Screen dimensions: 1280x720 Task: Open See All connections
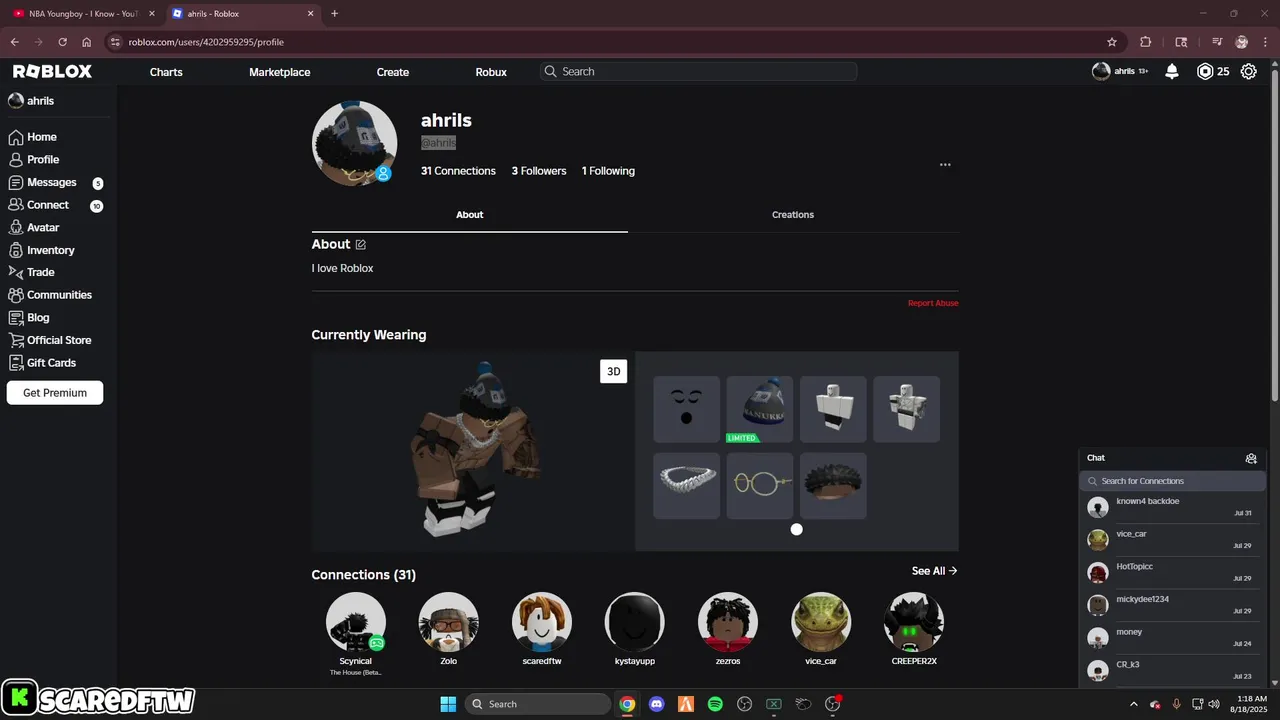(x=935, y=571)
